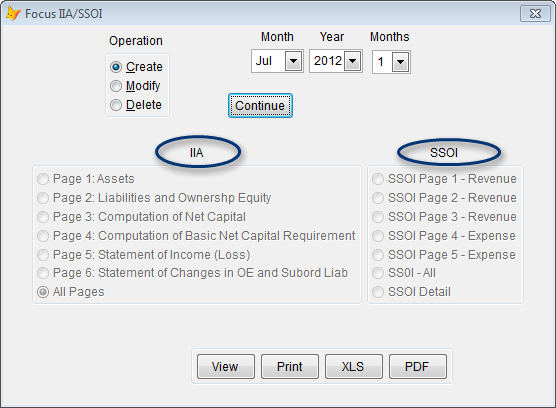Click the Continue button
This screenshot has height=408, width=556.
click(260, 106)
